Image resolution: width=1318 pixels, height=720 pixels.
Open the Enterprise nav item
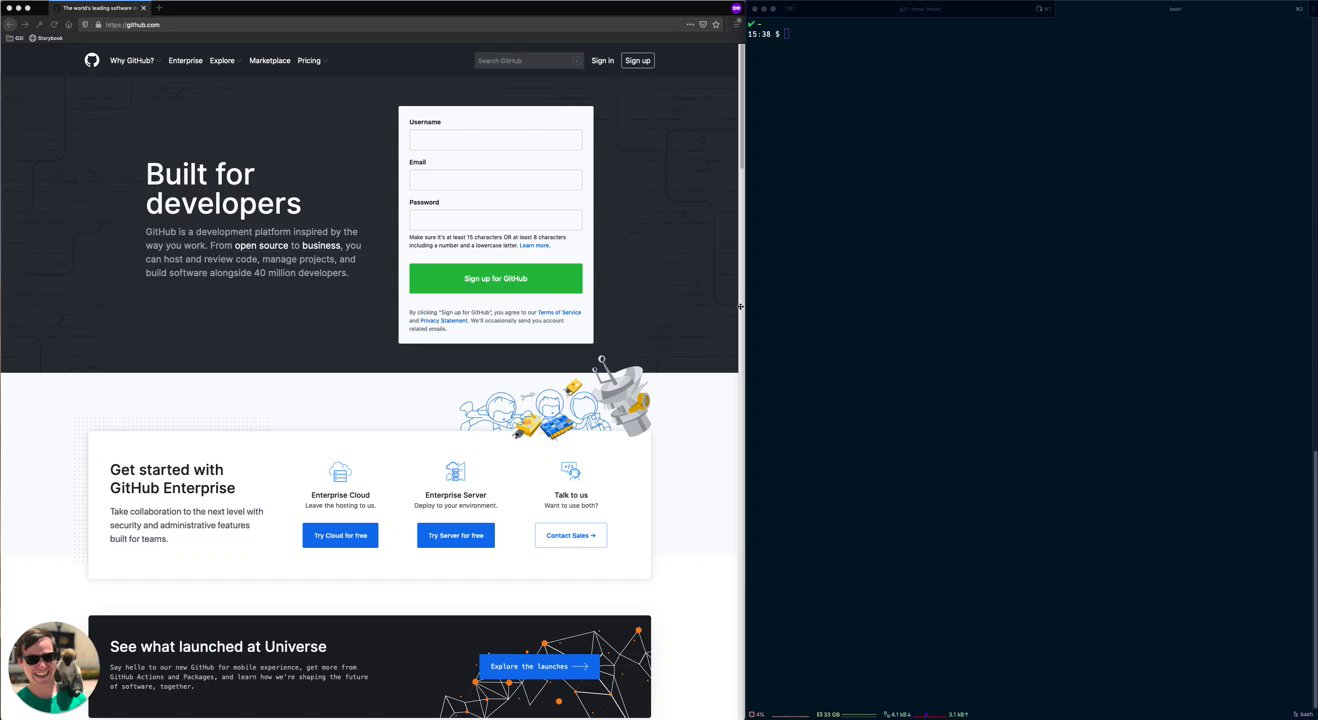[185, 60]
